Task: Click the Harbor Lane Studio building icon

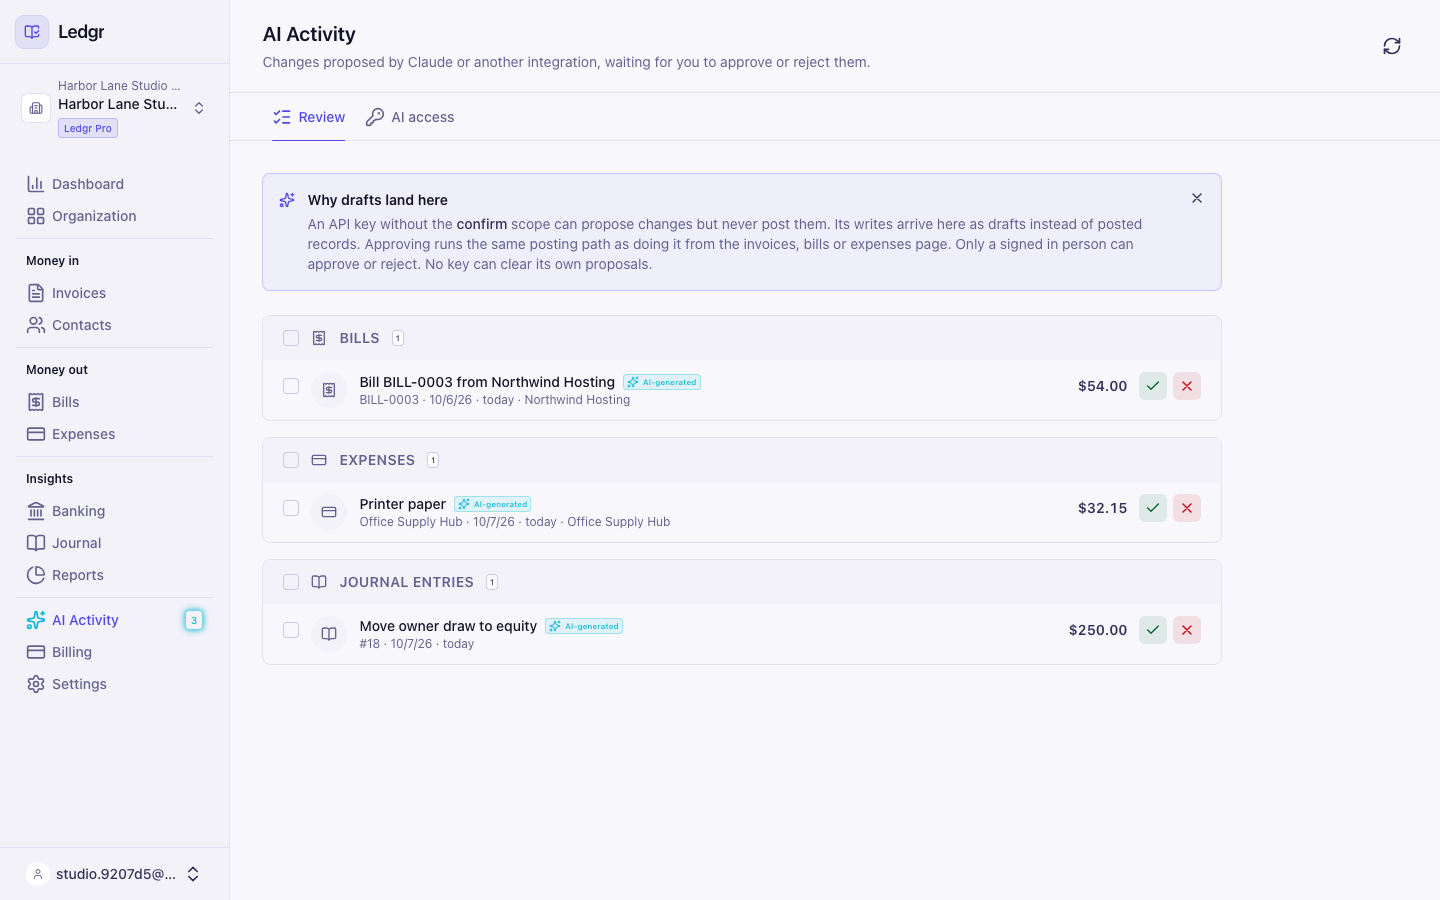Action: tap(36, 108)
